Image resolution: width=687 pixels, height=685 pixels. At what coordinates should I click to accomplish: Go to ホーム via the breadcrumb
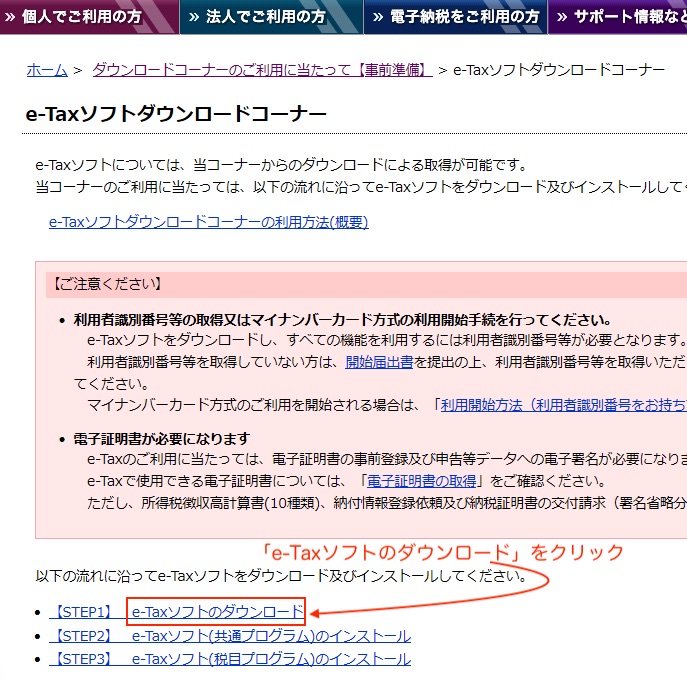point(46,70)
